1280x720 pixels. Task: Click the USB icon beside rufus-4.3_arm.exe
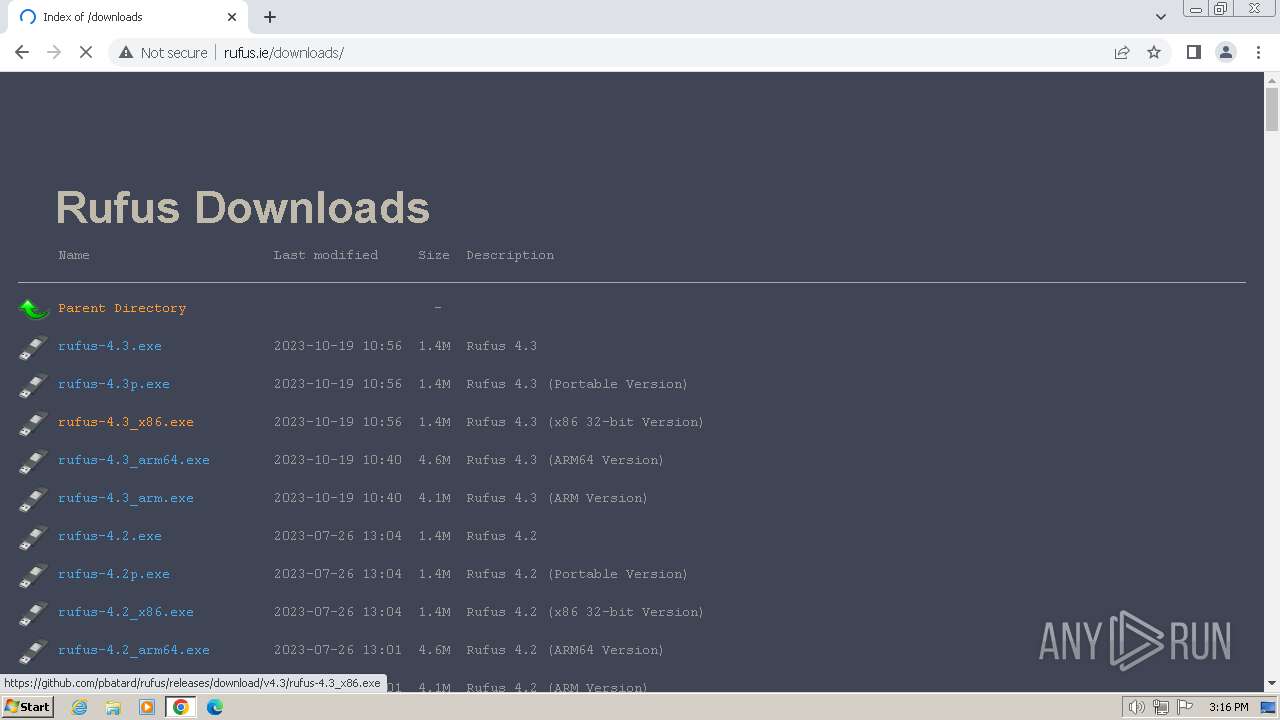pyautogui.click(x=33, y=499)
